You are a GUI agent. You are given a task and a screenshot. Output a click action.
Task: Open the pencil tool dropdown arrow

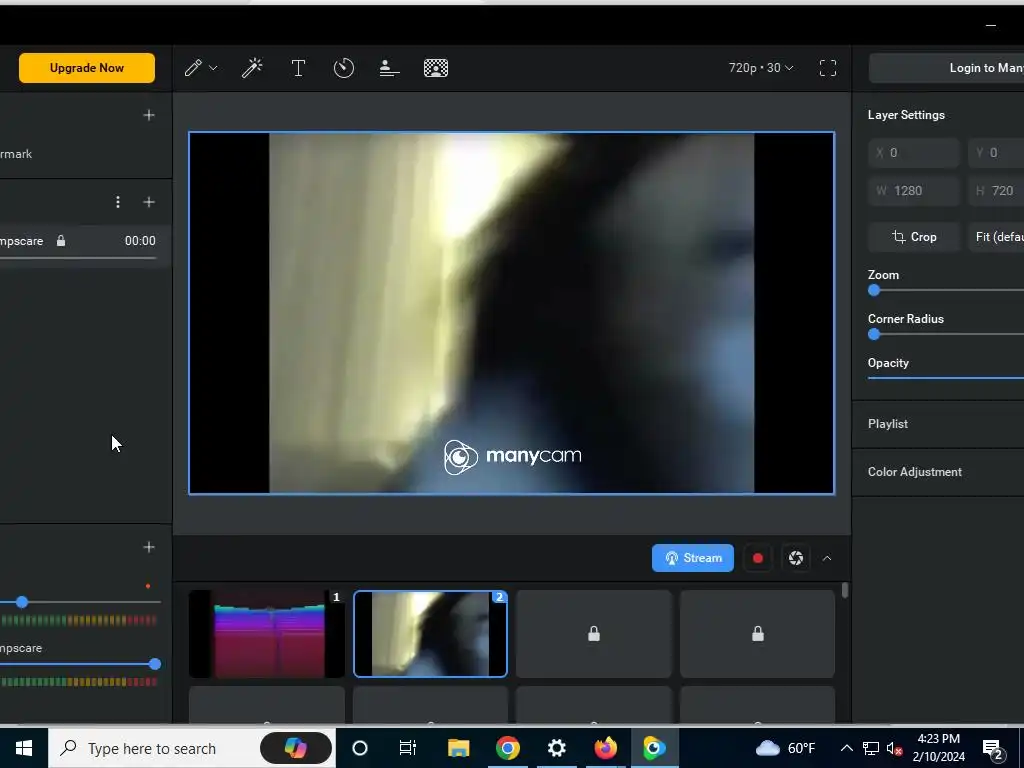pyautogui.click(x=213, y=68)
